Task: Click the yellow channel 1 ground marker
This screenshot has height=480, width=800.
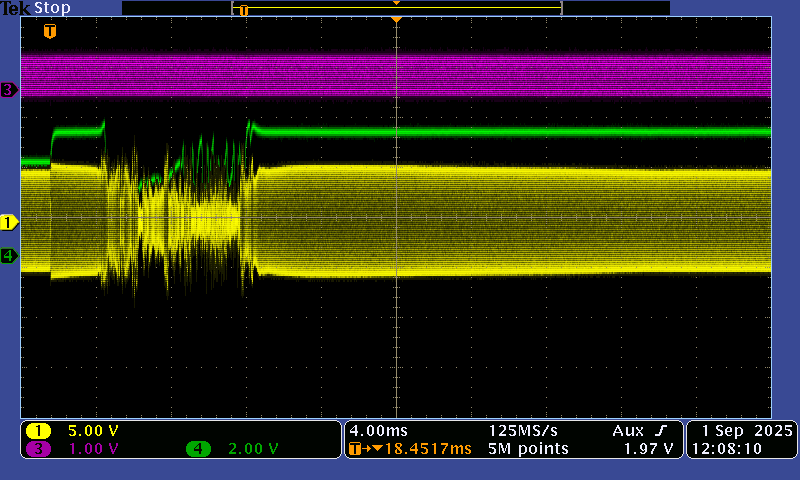Action: coord(9,222)
